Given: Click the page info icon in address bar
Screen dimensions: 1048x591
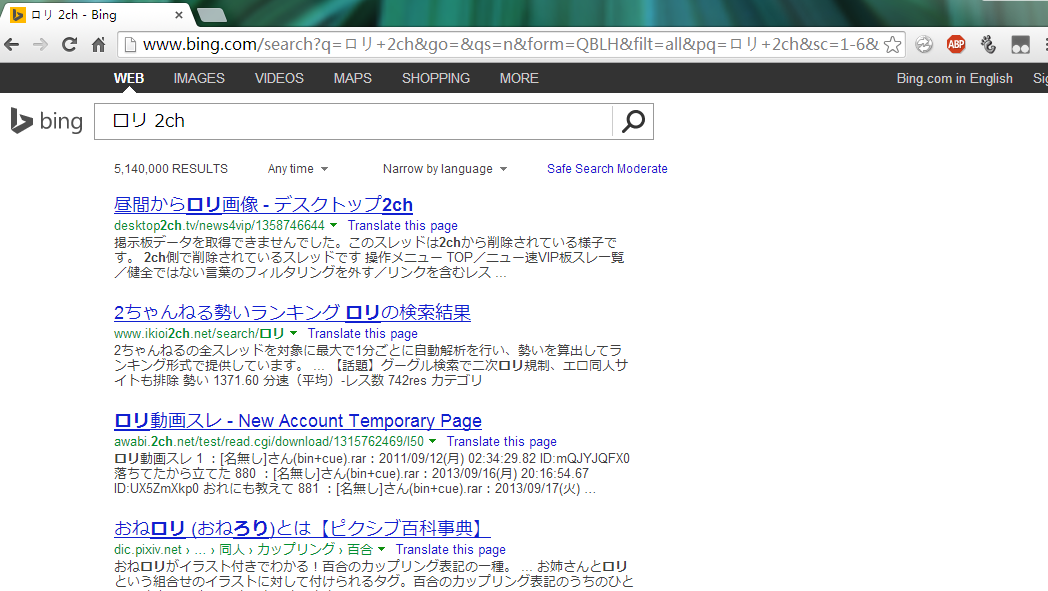Looking at the screenshot, I should coord(130,45).
